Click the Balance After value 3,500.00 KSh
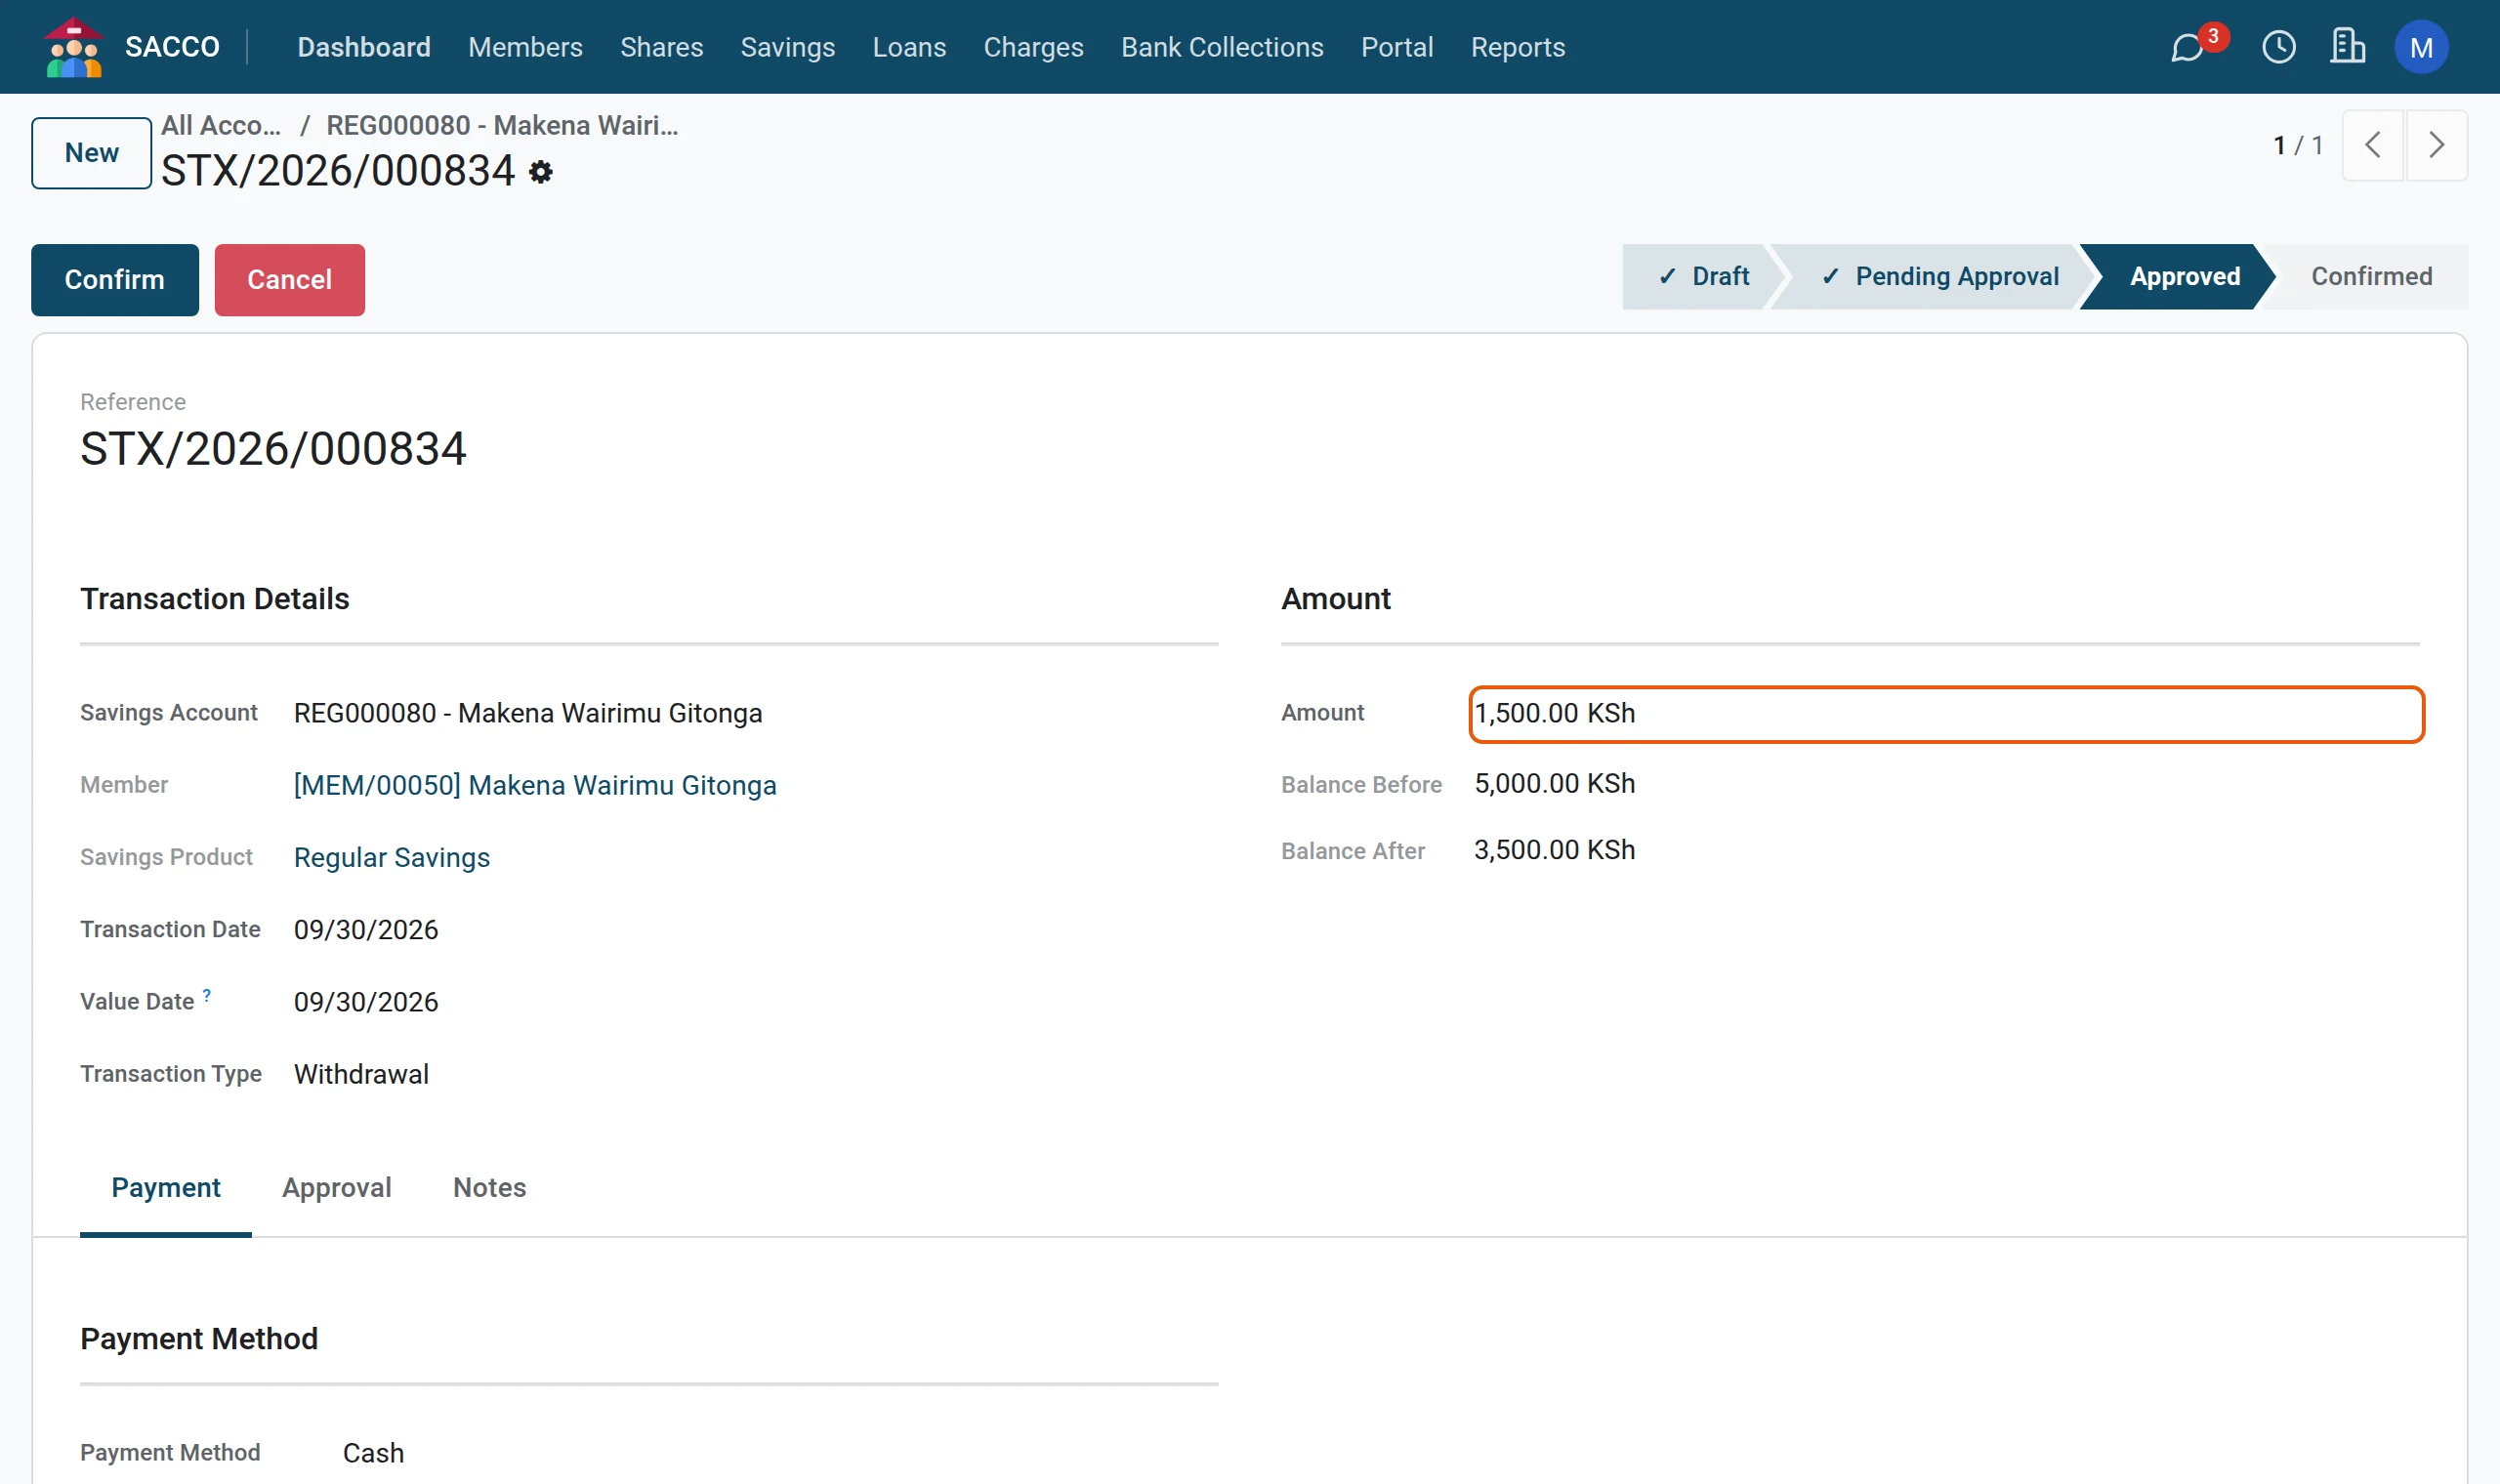Viewport: 2500px width, 1484px height. click(1554, 850)
